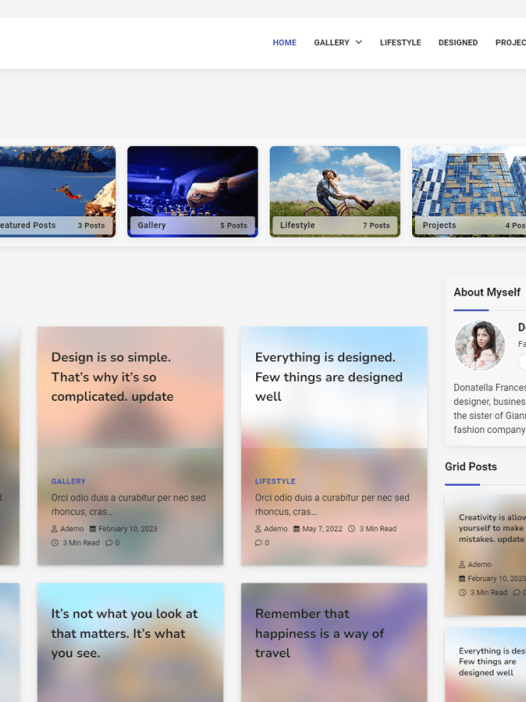This screenshot has height=702, width=526.
Task: Click the 'Lifestyle' label on category card
Action: click(x=297, y=225)
